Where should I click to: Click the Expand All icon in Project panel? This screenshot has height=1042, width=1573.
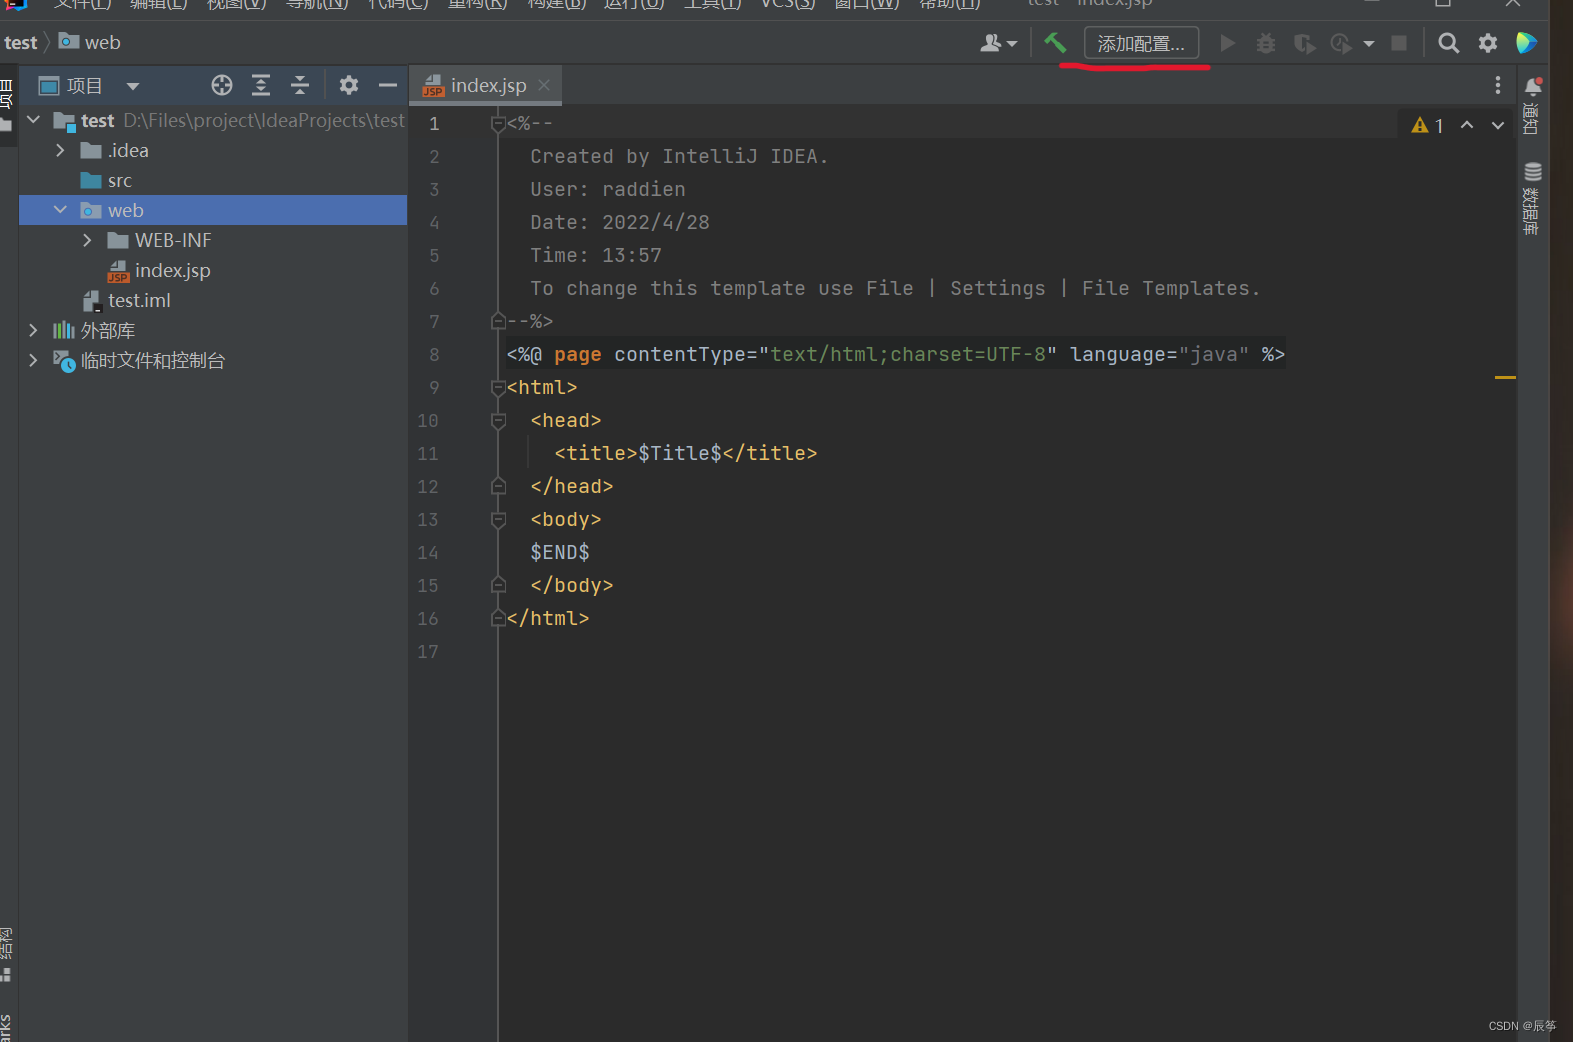(x=261, y=85)
